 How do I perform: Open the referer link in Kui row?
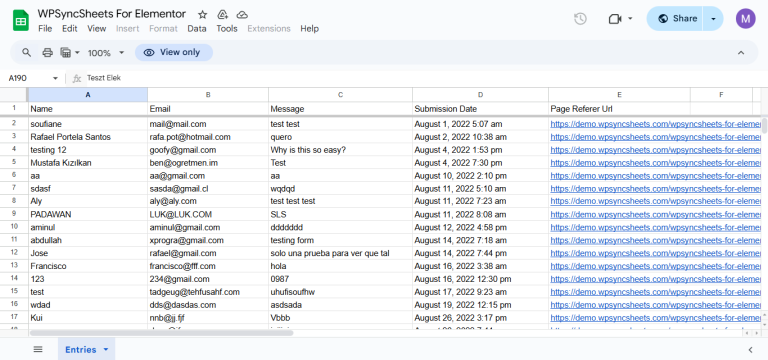(655, 318)
